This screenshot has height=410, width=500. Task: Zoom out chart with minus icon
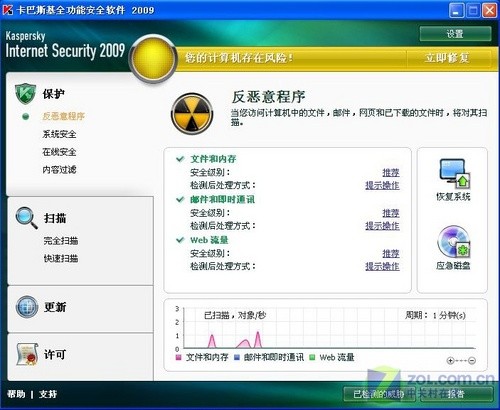point(472,360)
